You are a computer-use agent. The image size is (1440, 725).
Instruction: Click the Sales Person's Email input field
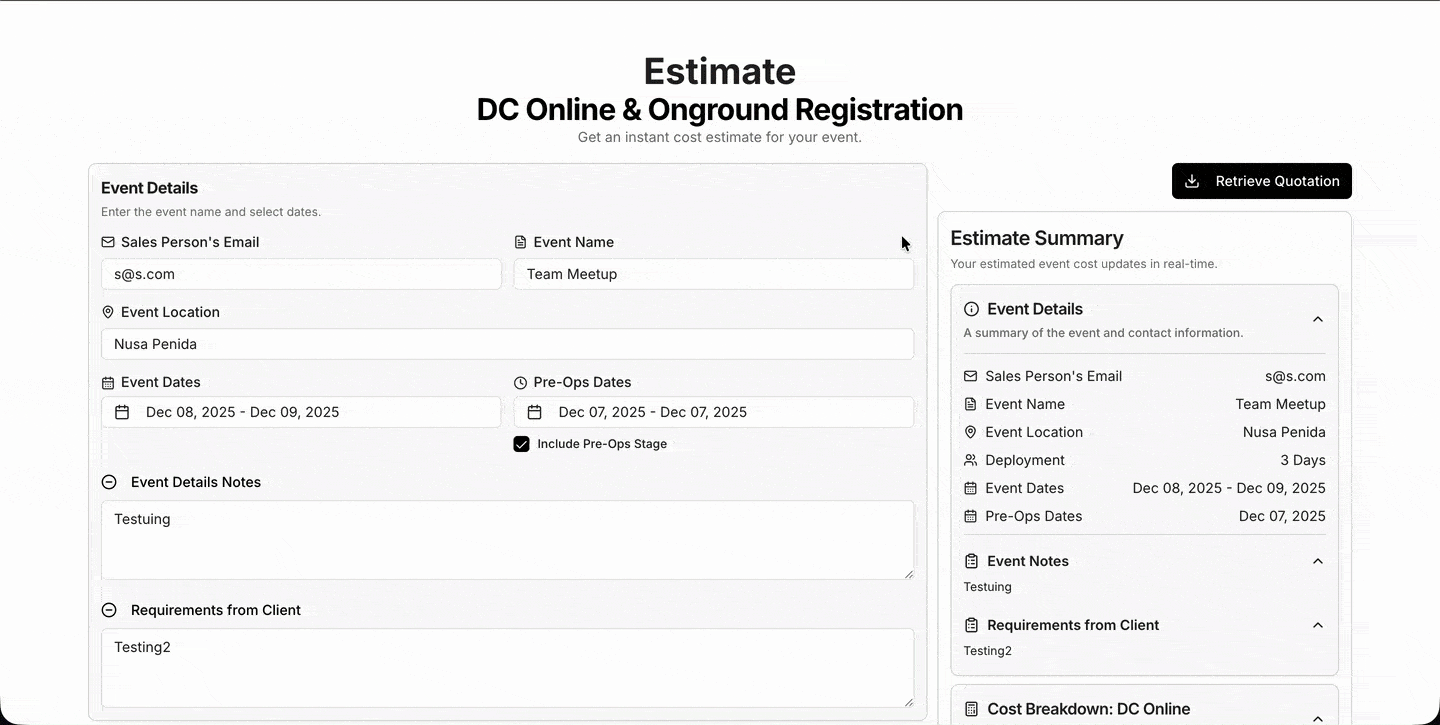(x=300, y=274)
